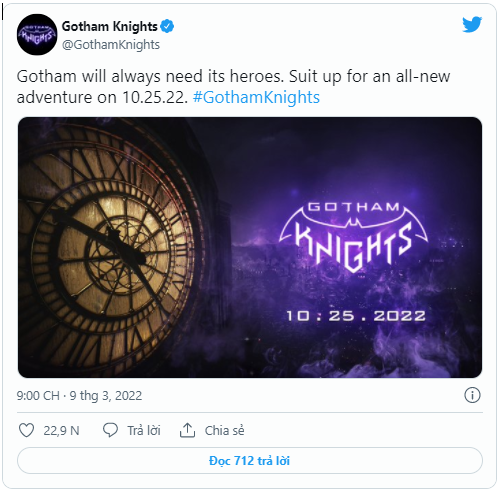
Task: Click the share upload arrow icon
Action: point(187,430)
